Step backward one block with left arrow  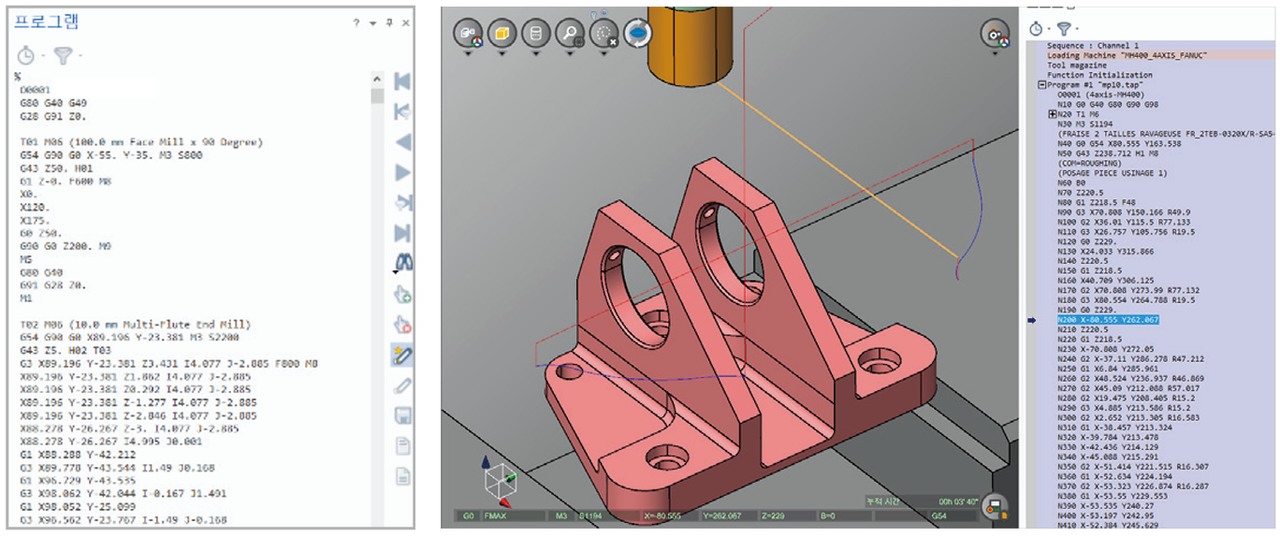tap(403, 143)
